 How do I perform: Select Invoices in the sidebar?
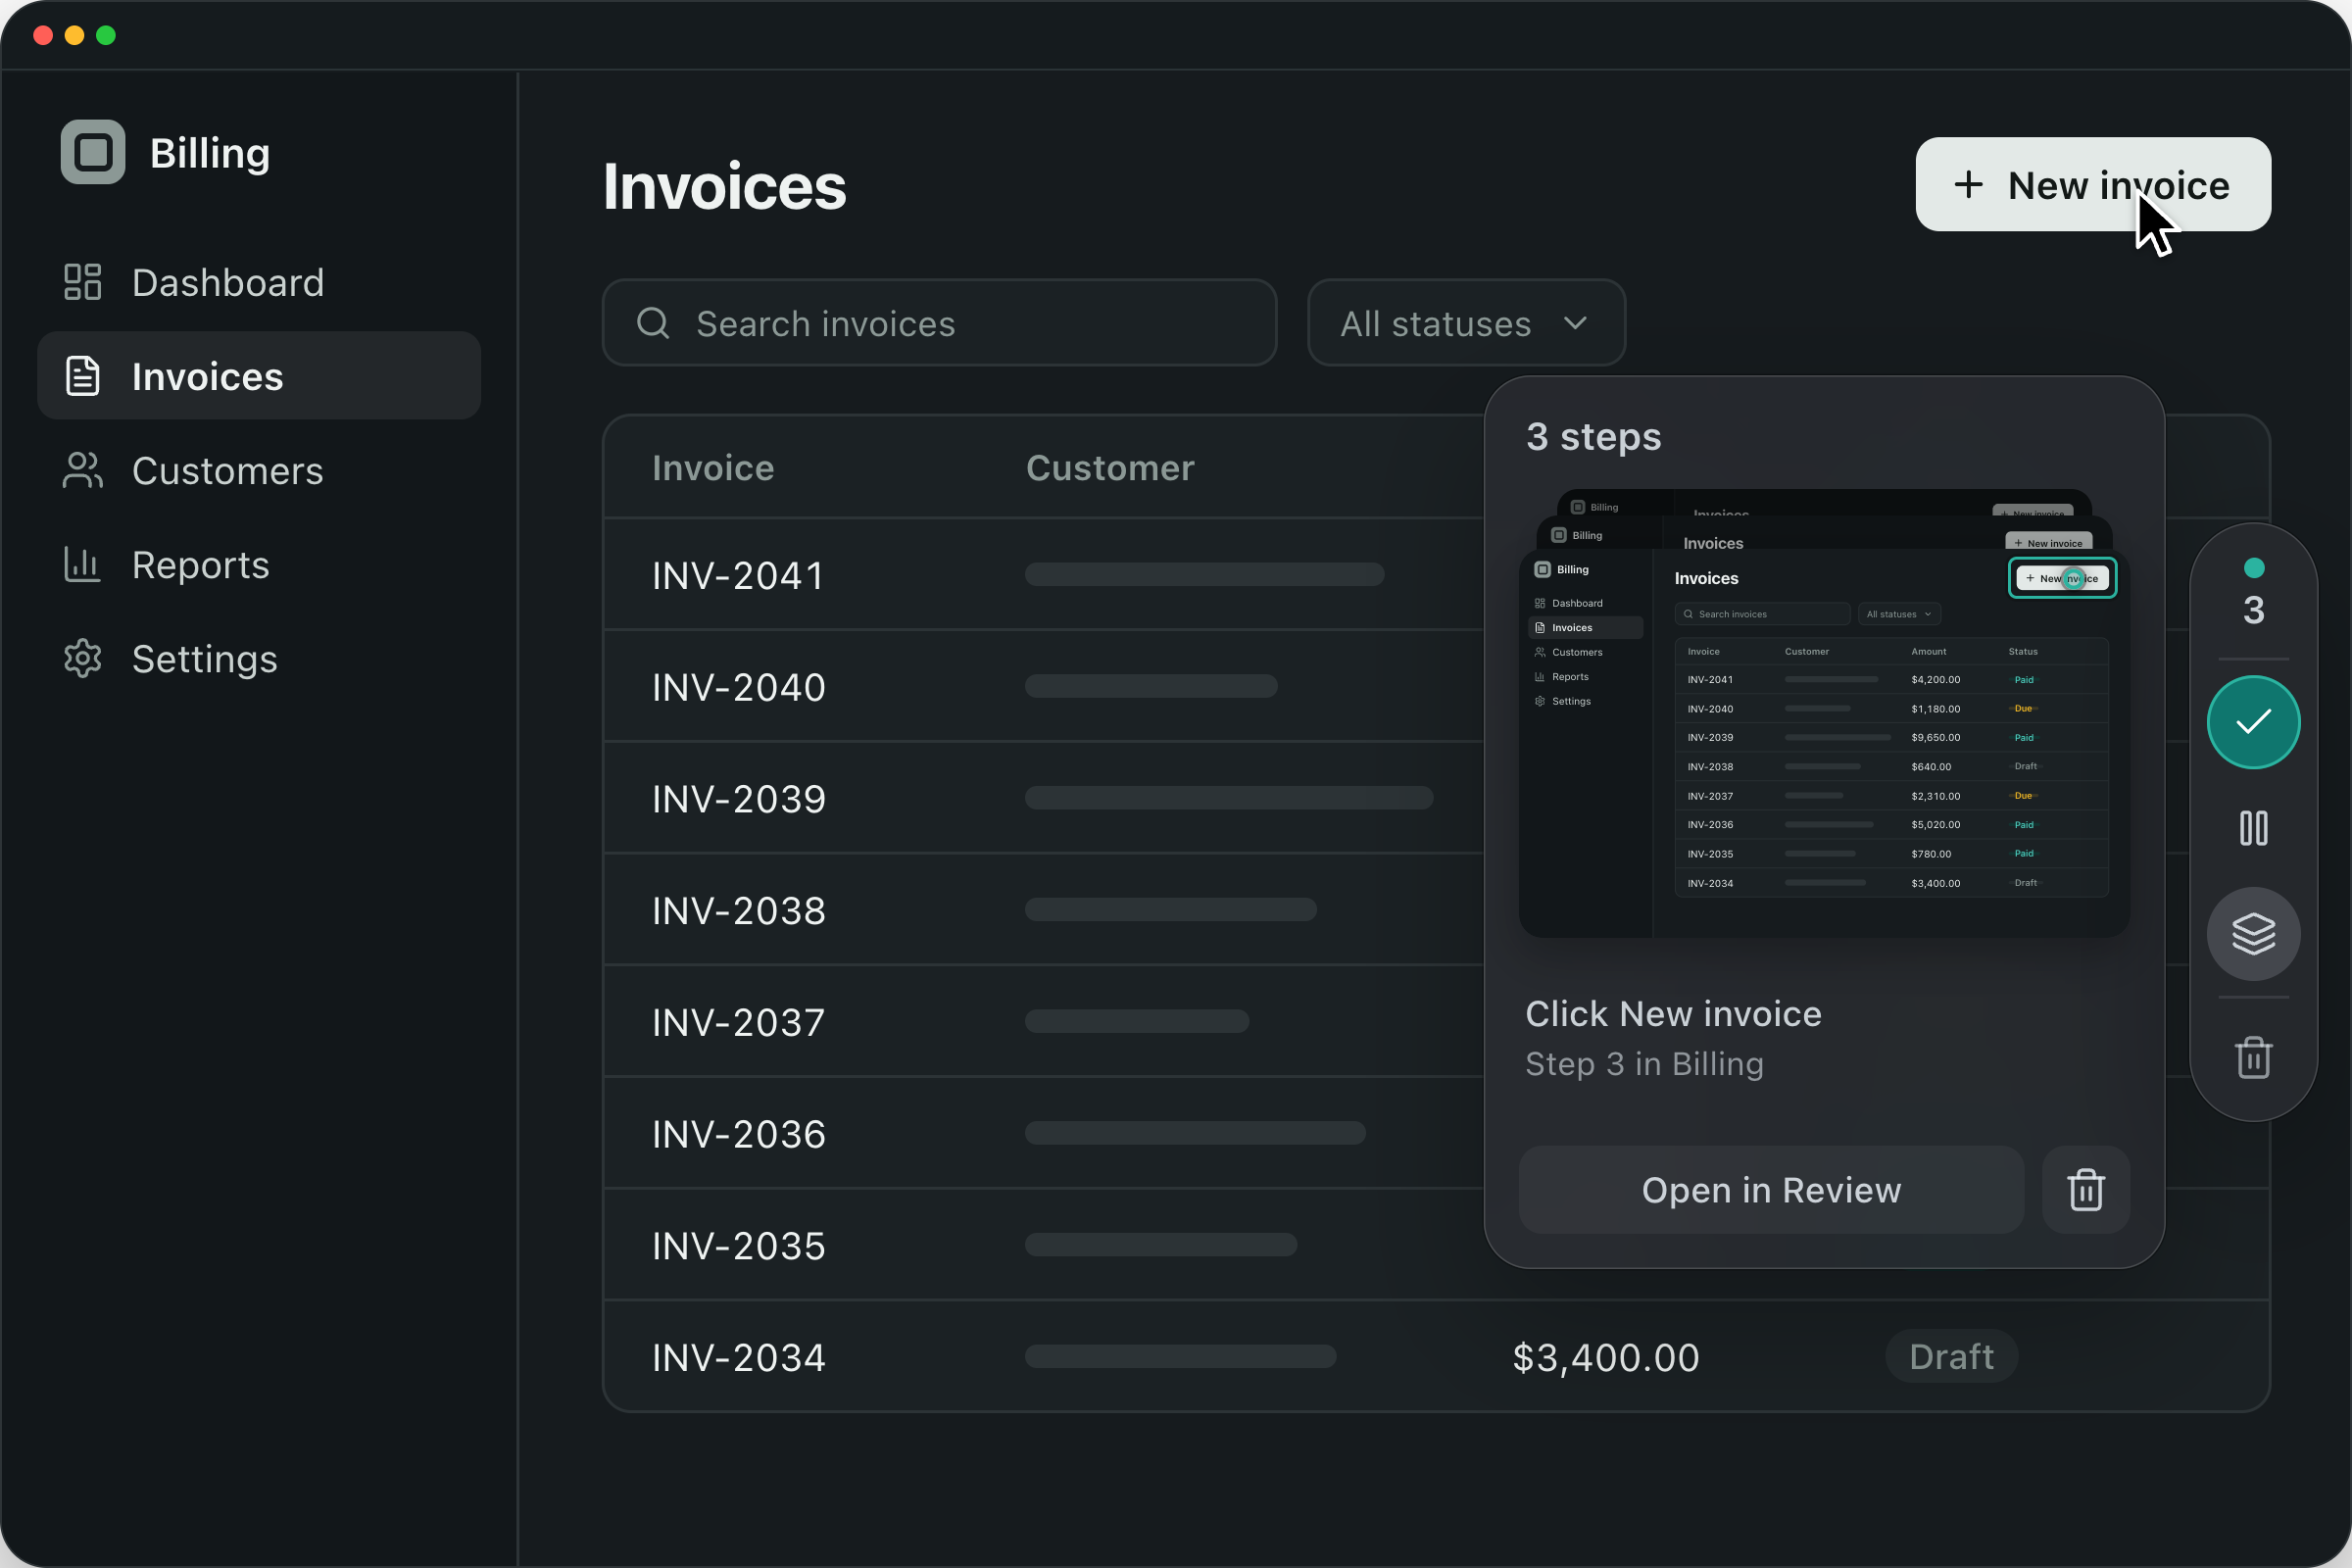(x=259, y=376)
